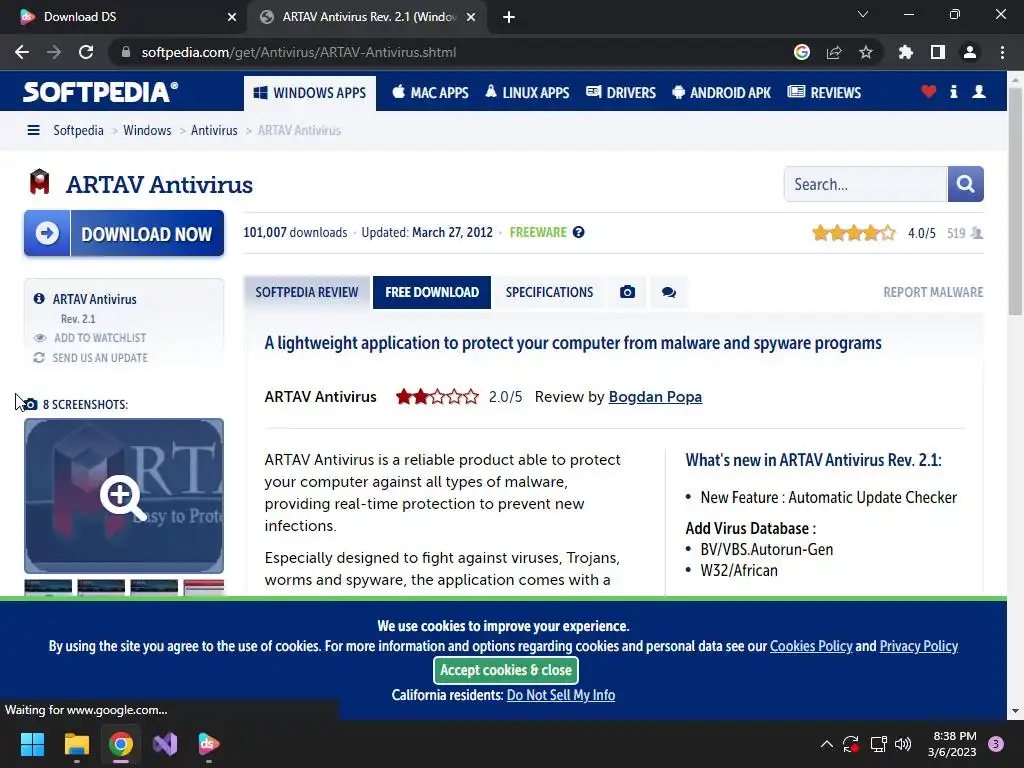The height and width of the screenshot is (768, 1024).
Task: Open the Softpedia Review tab
Action: [x=307, y=292]
